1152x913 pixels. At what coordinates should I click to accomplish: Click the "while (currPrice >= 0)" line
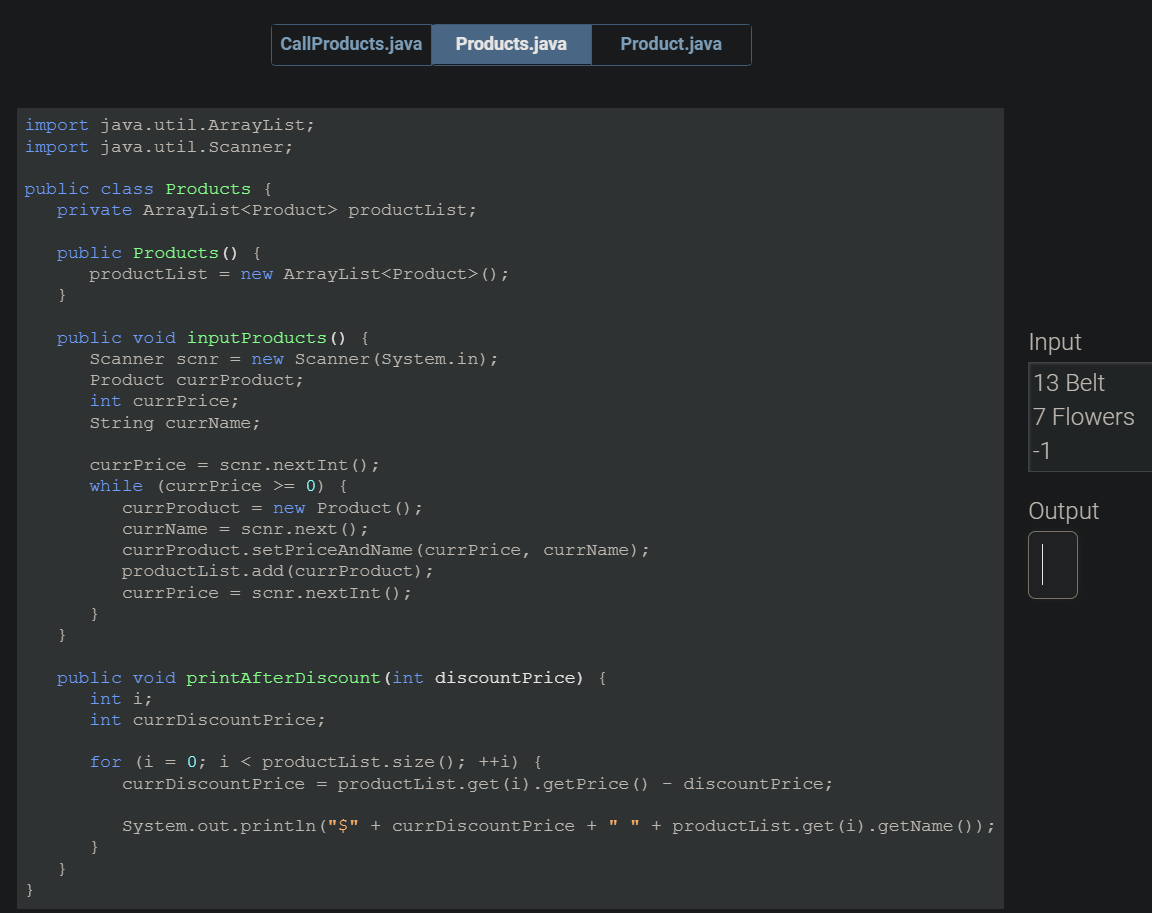(x=218, y=486)
